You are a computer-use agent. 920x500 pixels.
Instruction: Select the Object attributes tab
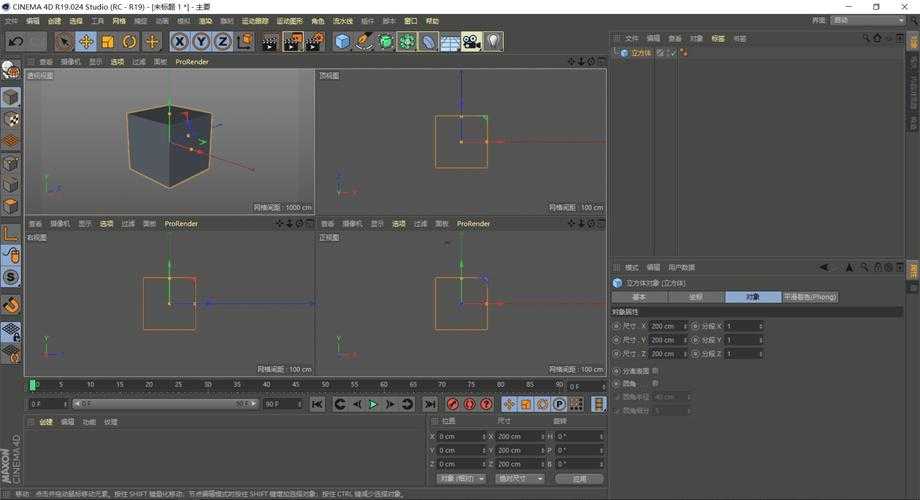753,297
